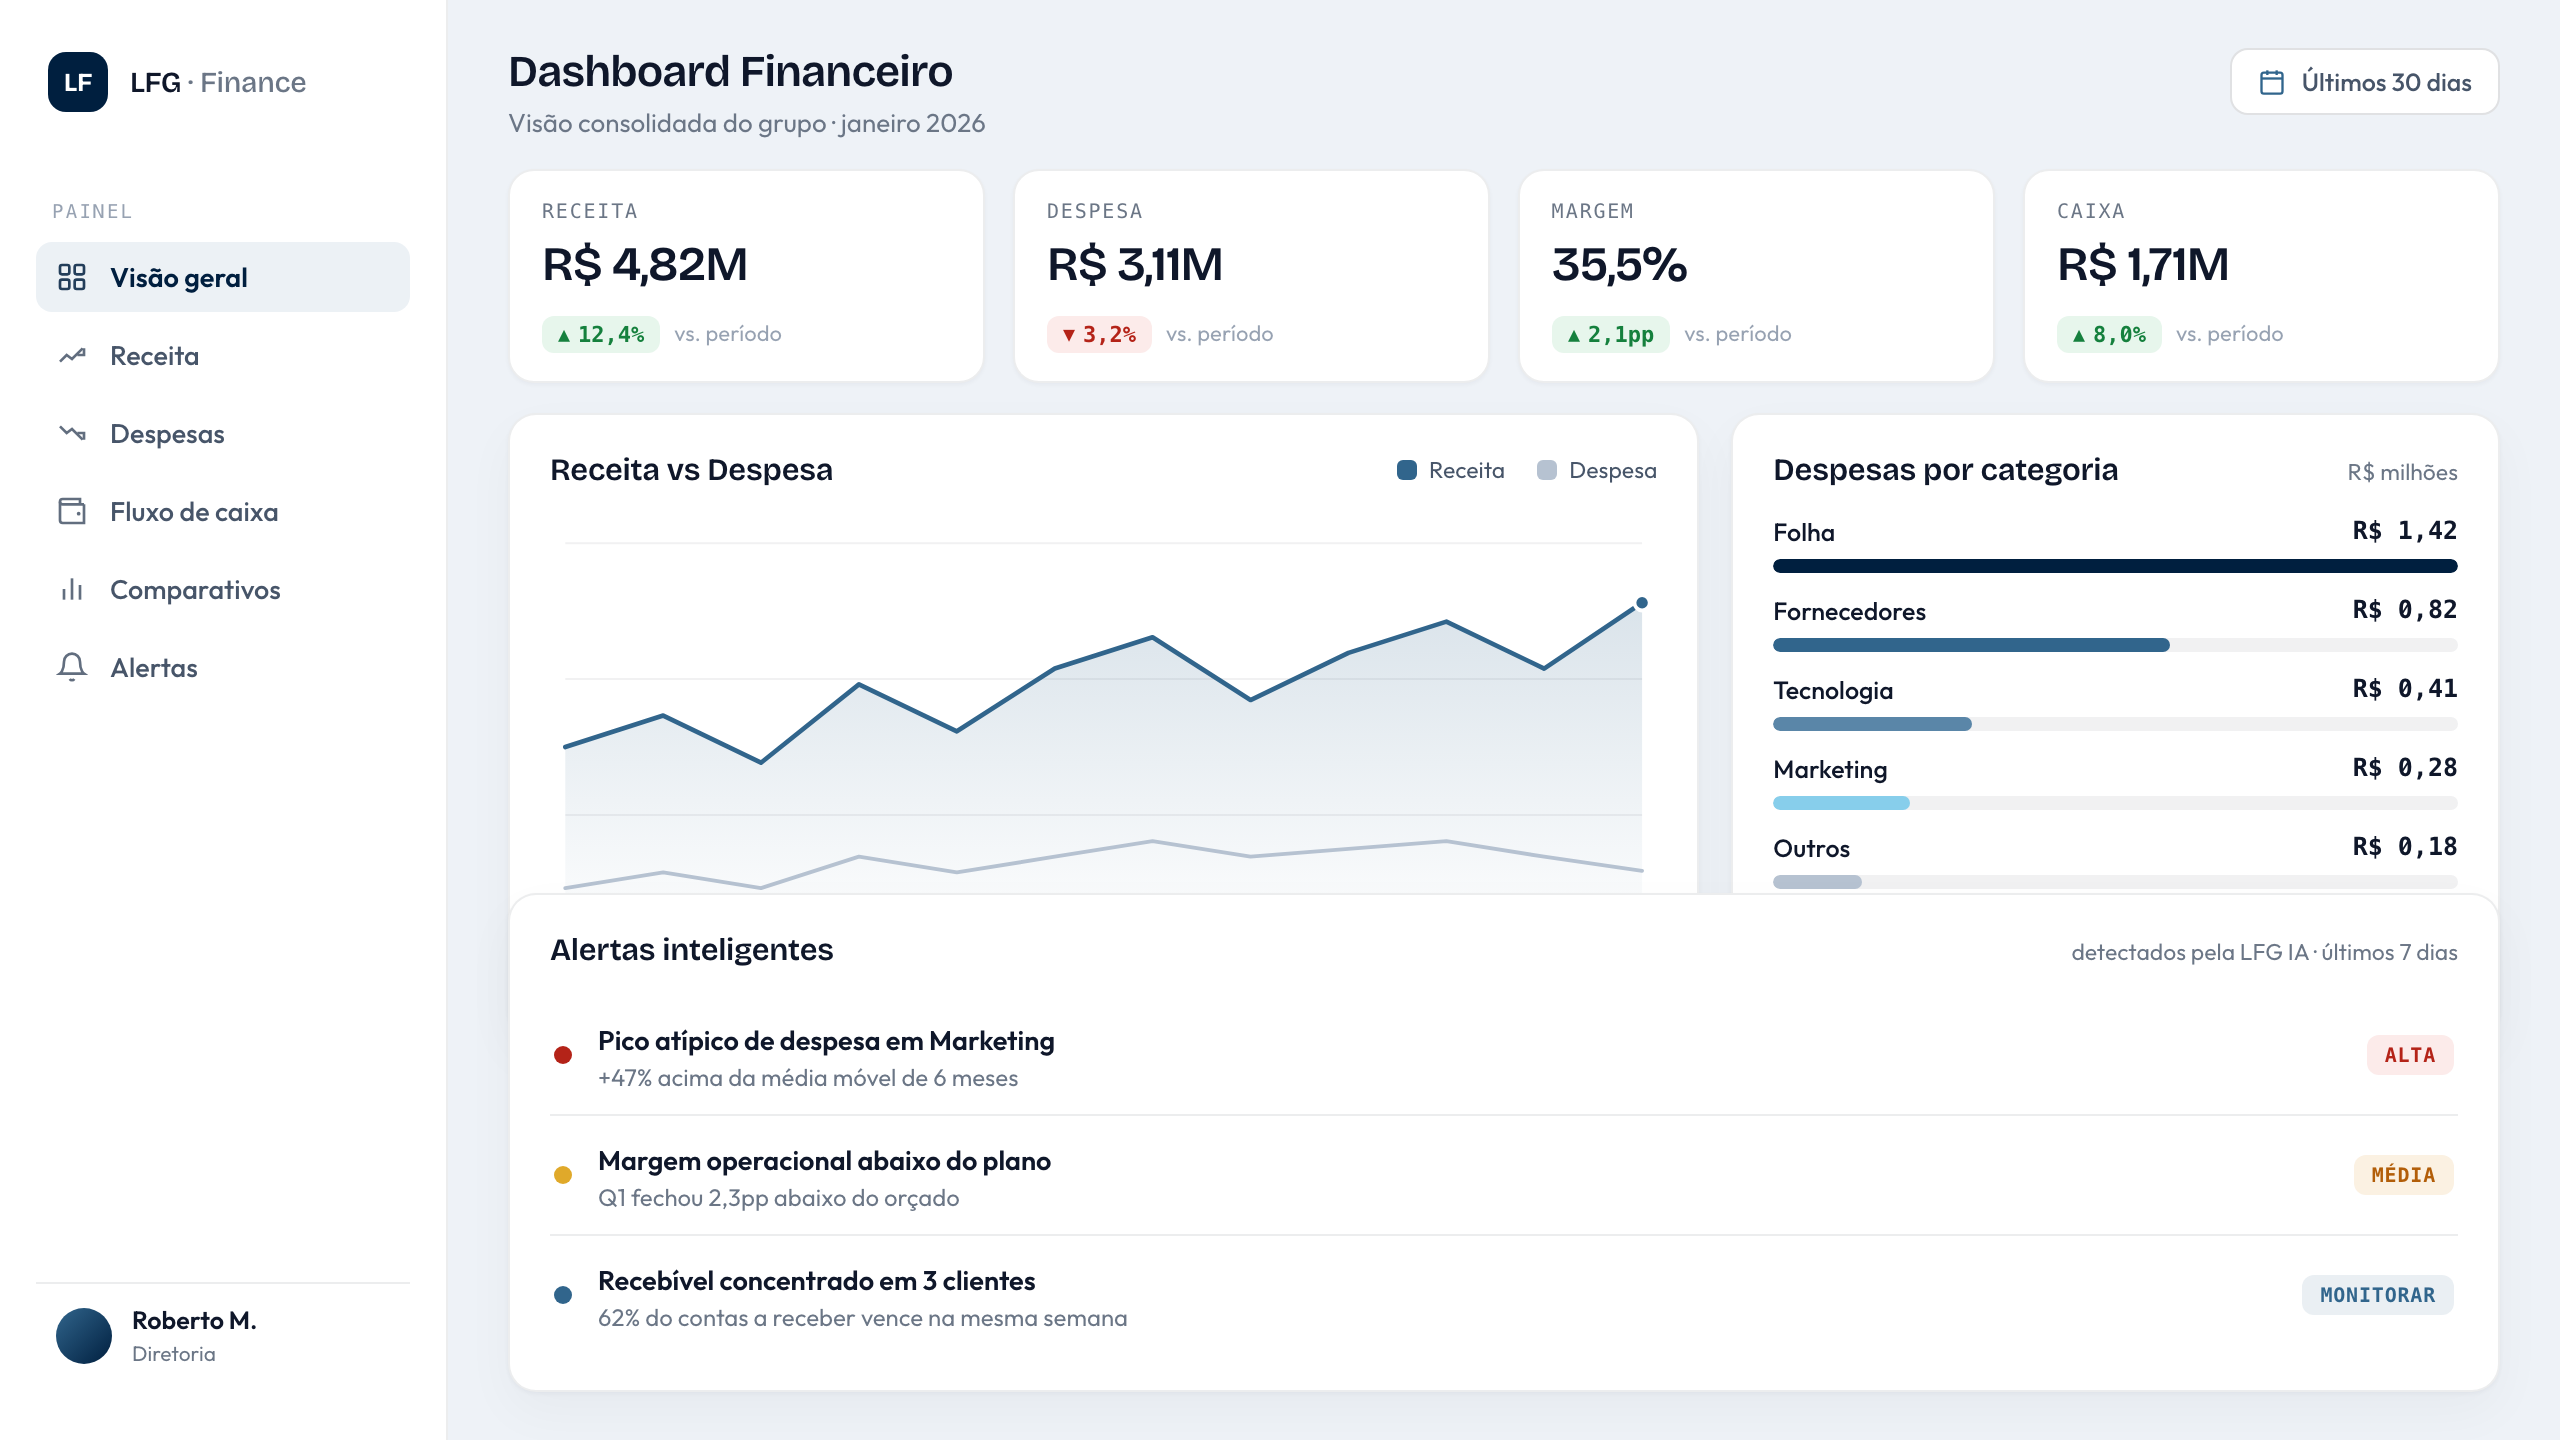
Task: Open Receita page in sidebar
Action: (223, 355)
